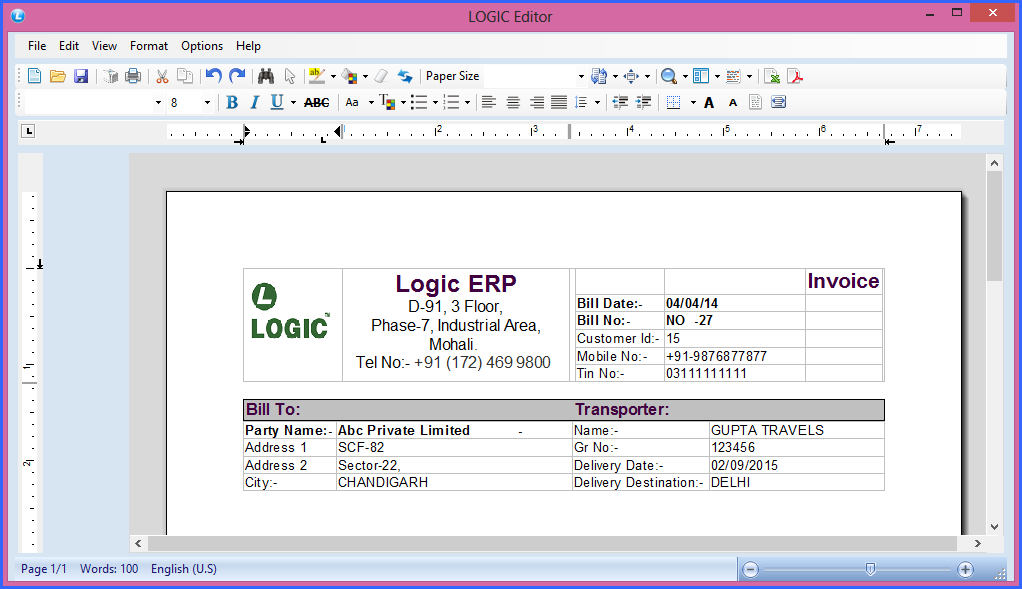Open the View menu

point(104,46)
